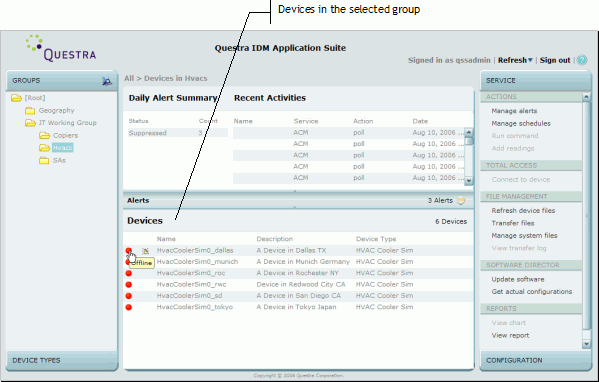
Task: Select device HvacCoolerSim0_munich
Action: 198,262
